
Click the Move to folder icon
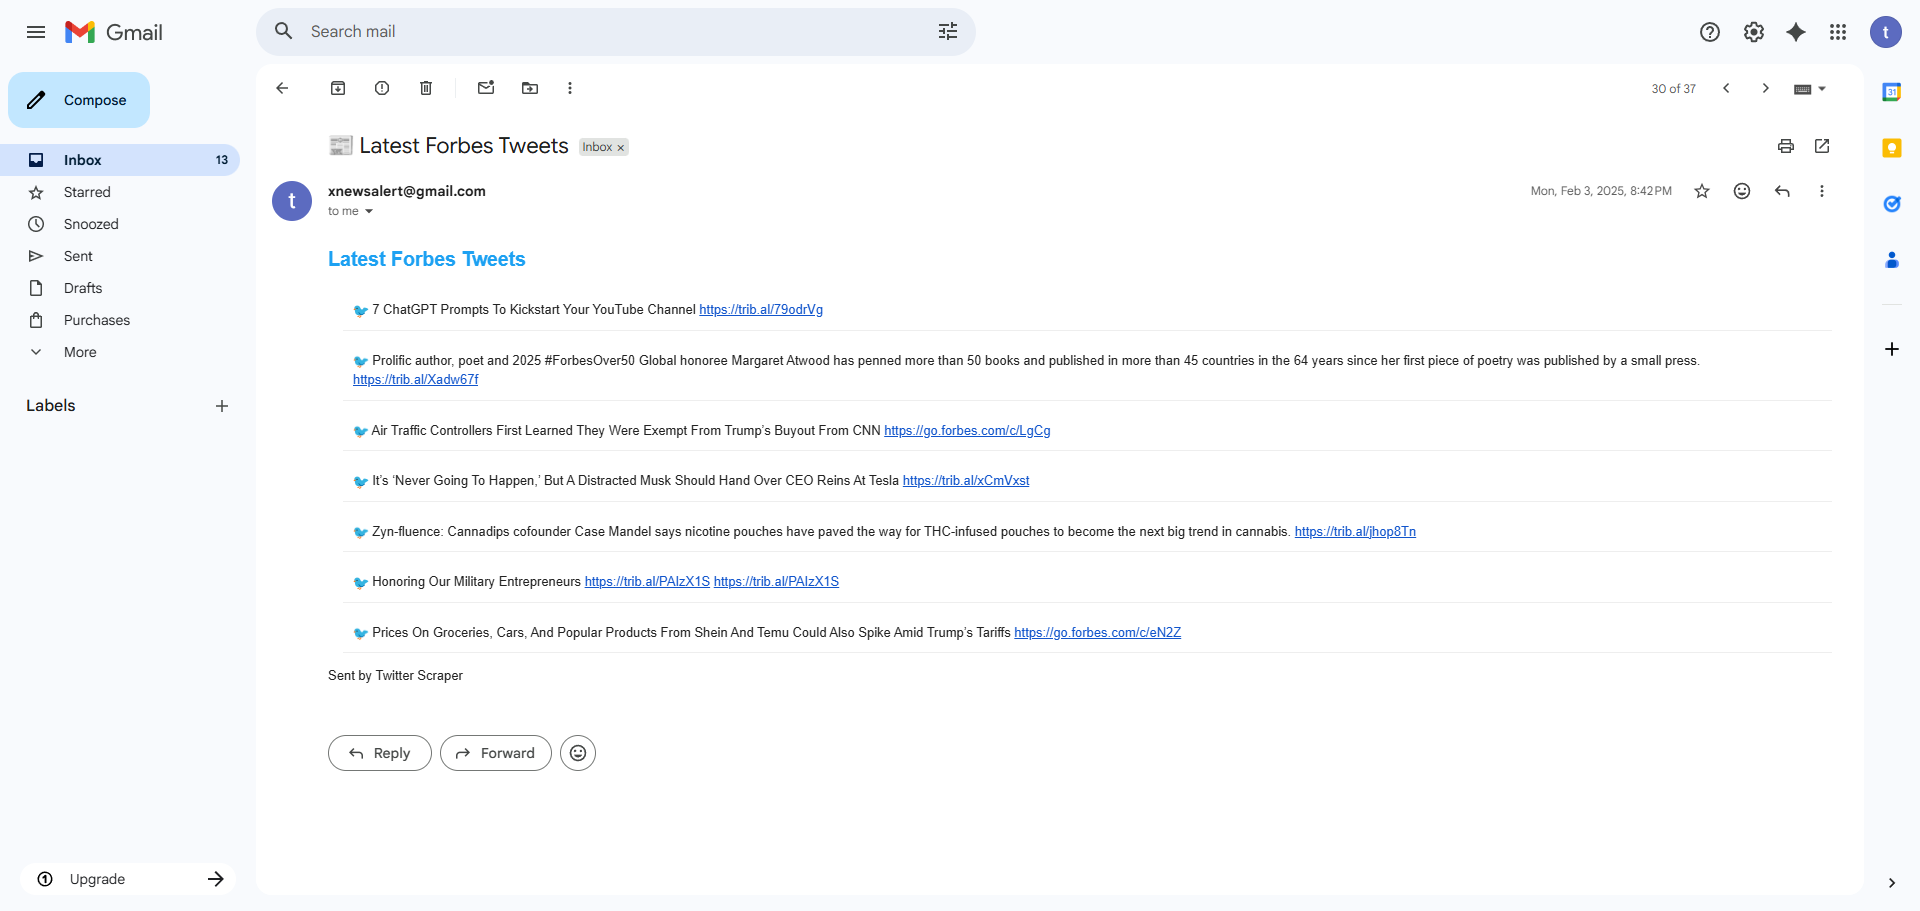click(x=530, y=88)
